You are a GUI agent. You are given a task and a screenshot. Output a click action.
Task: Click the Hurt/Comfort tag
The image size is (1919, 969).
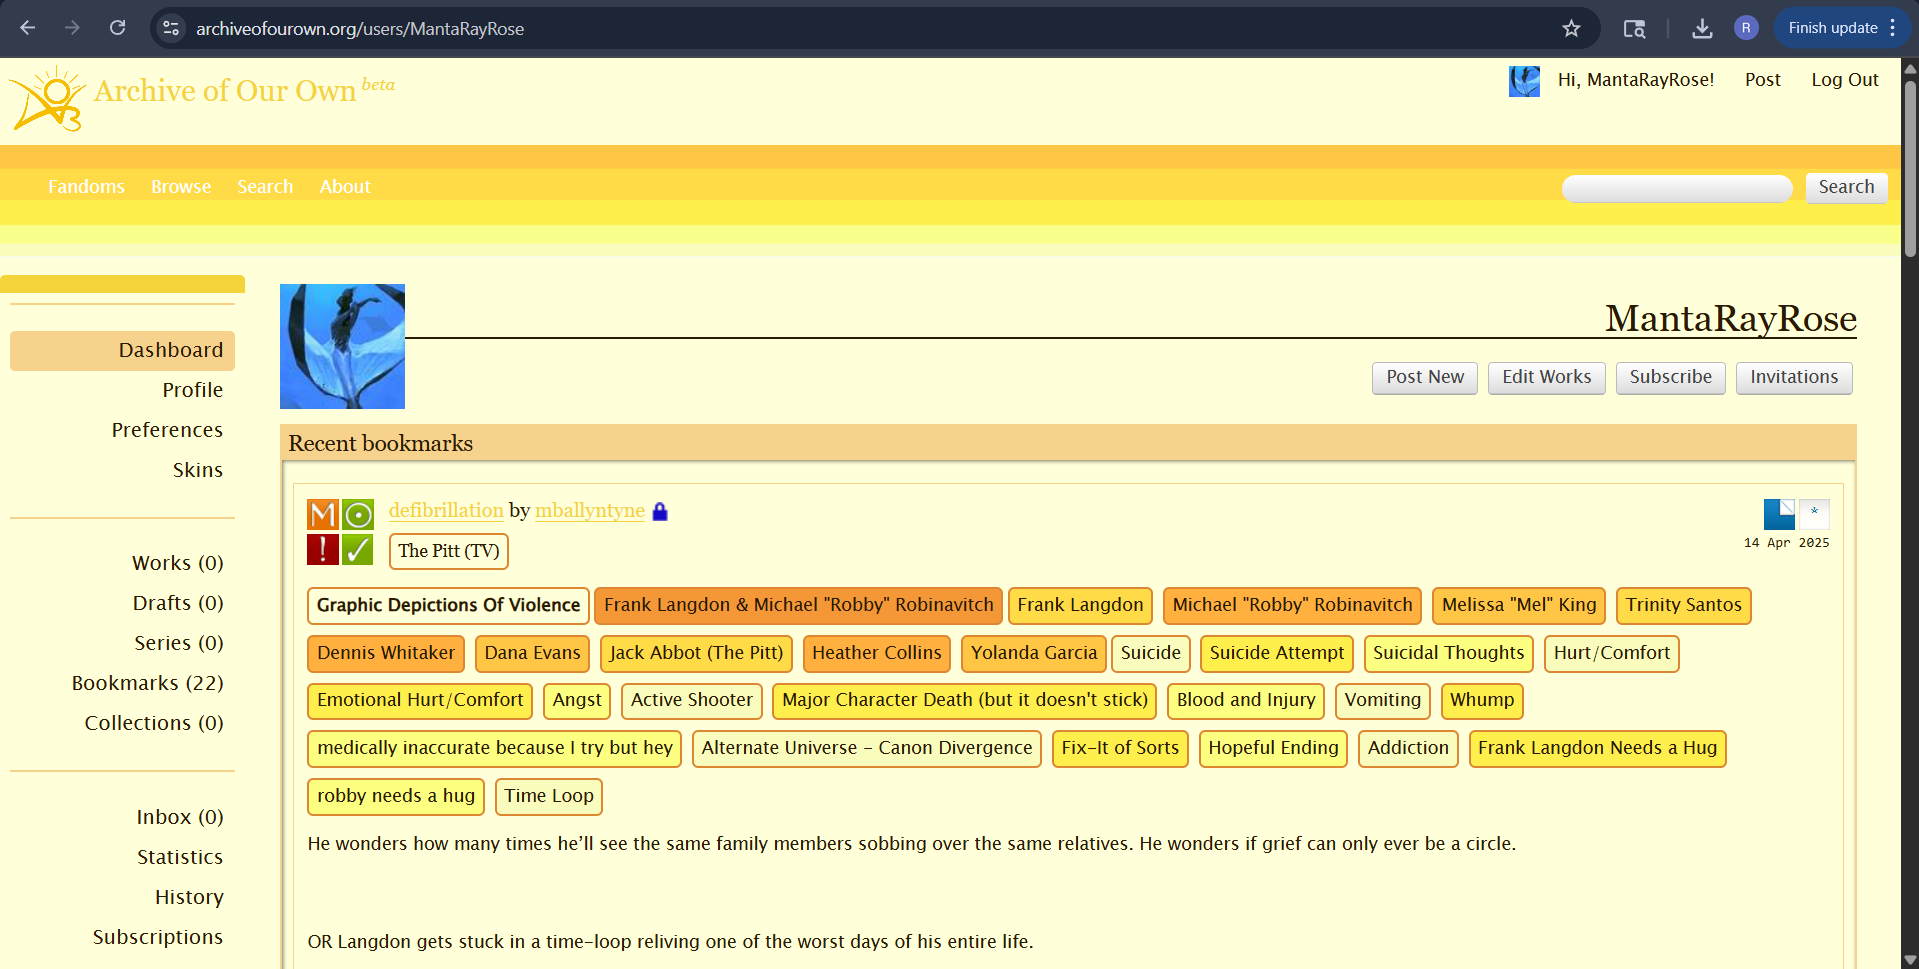click(1611, 653)
